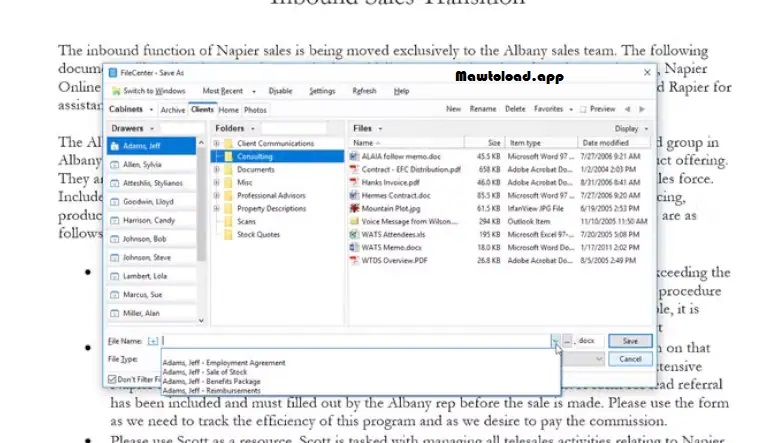Click the WTDS Overview.PDF file icon
Image resolution: width=770 pixels, height=443 pixels.
coord(354,261)
